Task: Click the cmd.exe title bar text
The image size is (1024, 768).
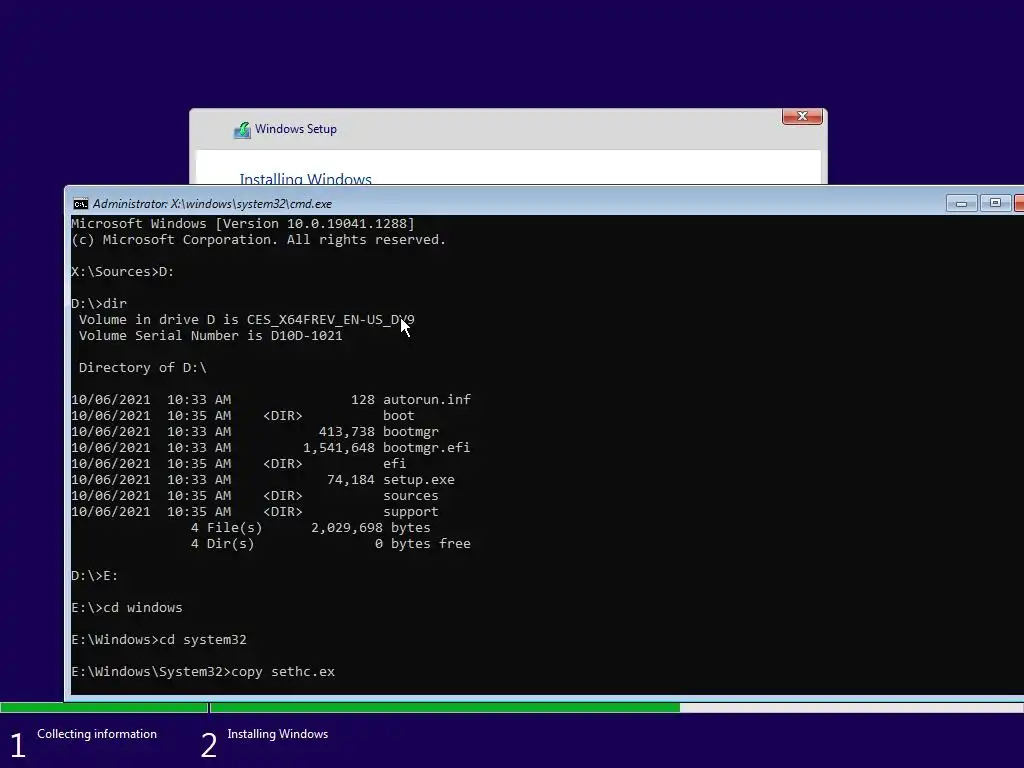Action: coord(212,204)
